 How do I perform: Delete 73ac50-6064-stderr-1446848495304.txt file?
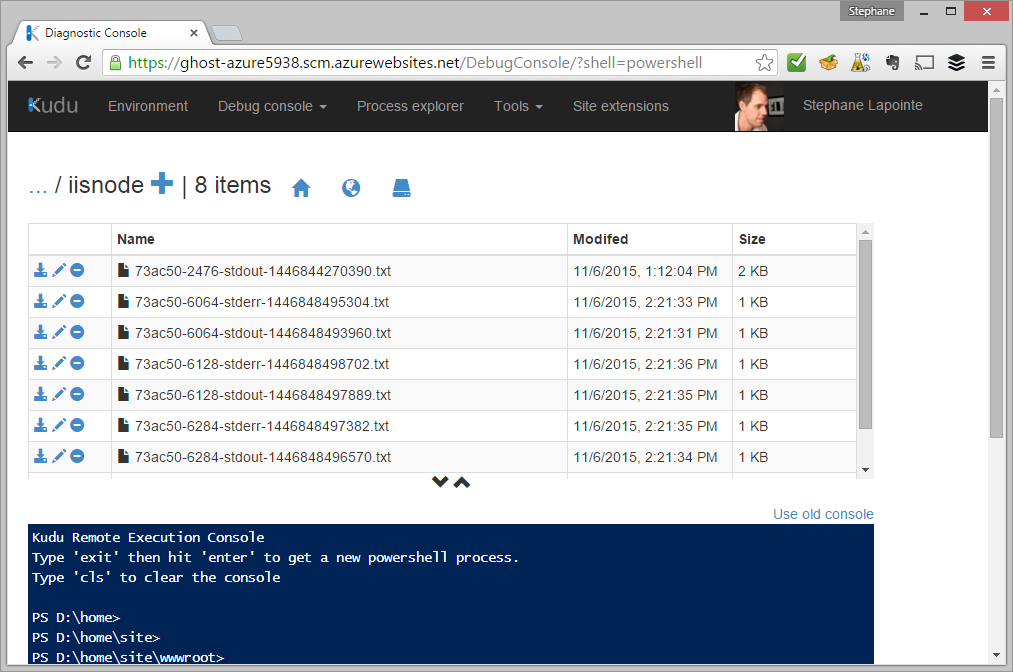click(x=77, y=301)
